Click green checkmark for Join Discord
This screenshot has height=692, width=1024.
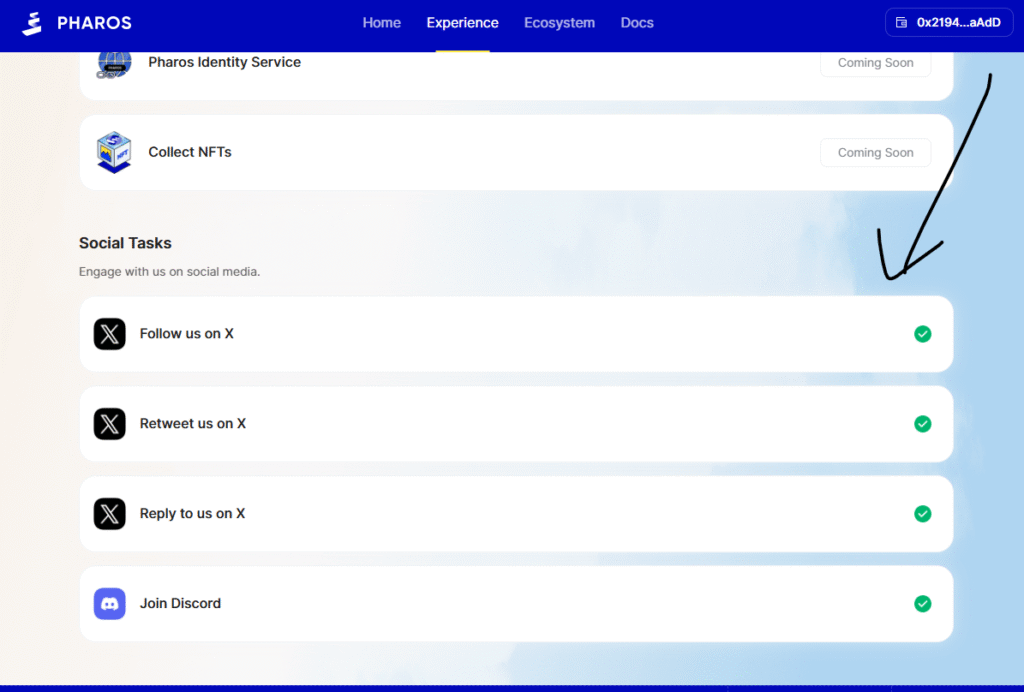click(923, 604)
